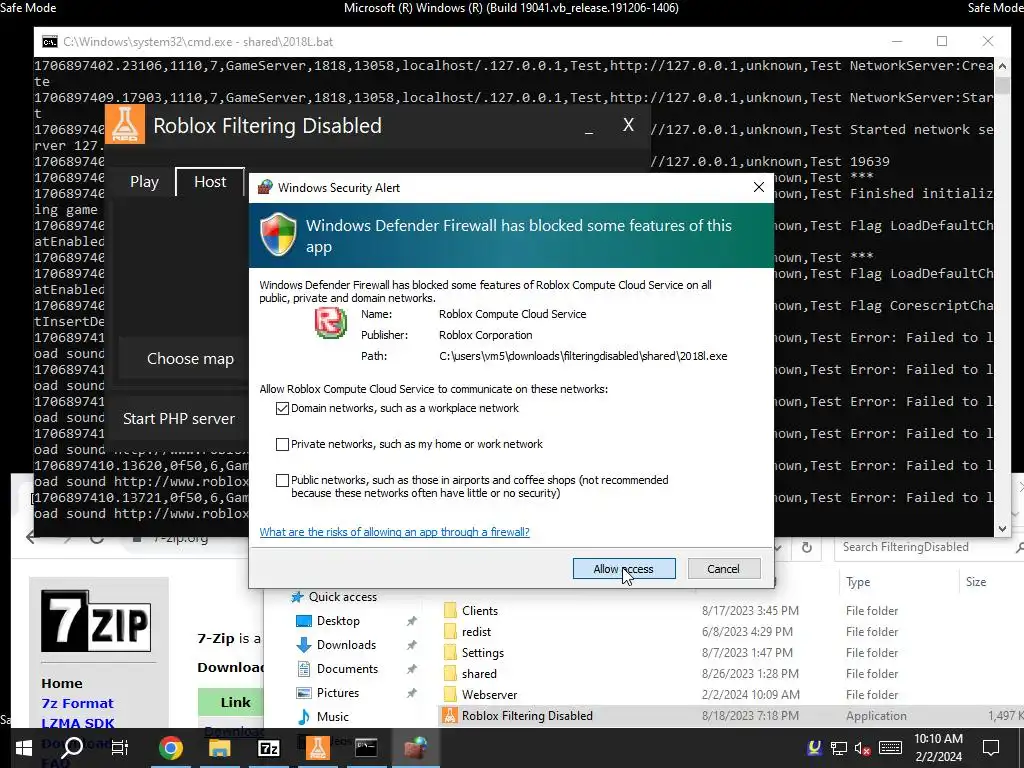This screenshot has height=768, width=1024.
Task: Open Documents in Explorer sidebar
Action: [347, 669]
